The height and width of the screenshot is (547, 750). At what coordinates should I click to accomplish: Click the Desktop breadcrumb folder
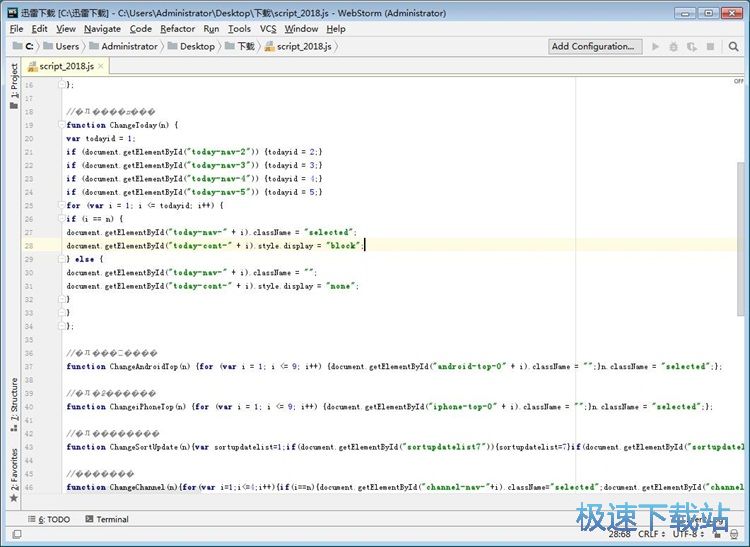197,46
